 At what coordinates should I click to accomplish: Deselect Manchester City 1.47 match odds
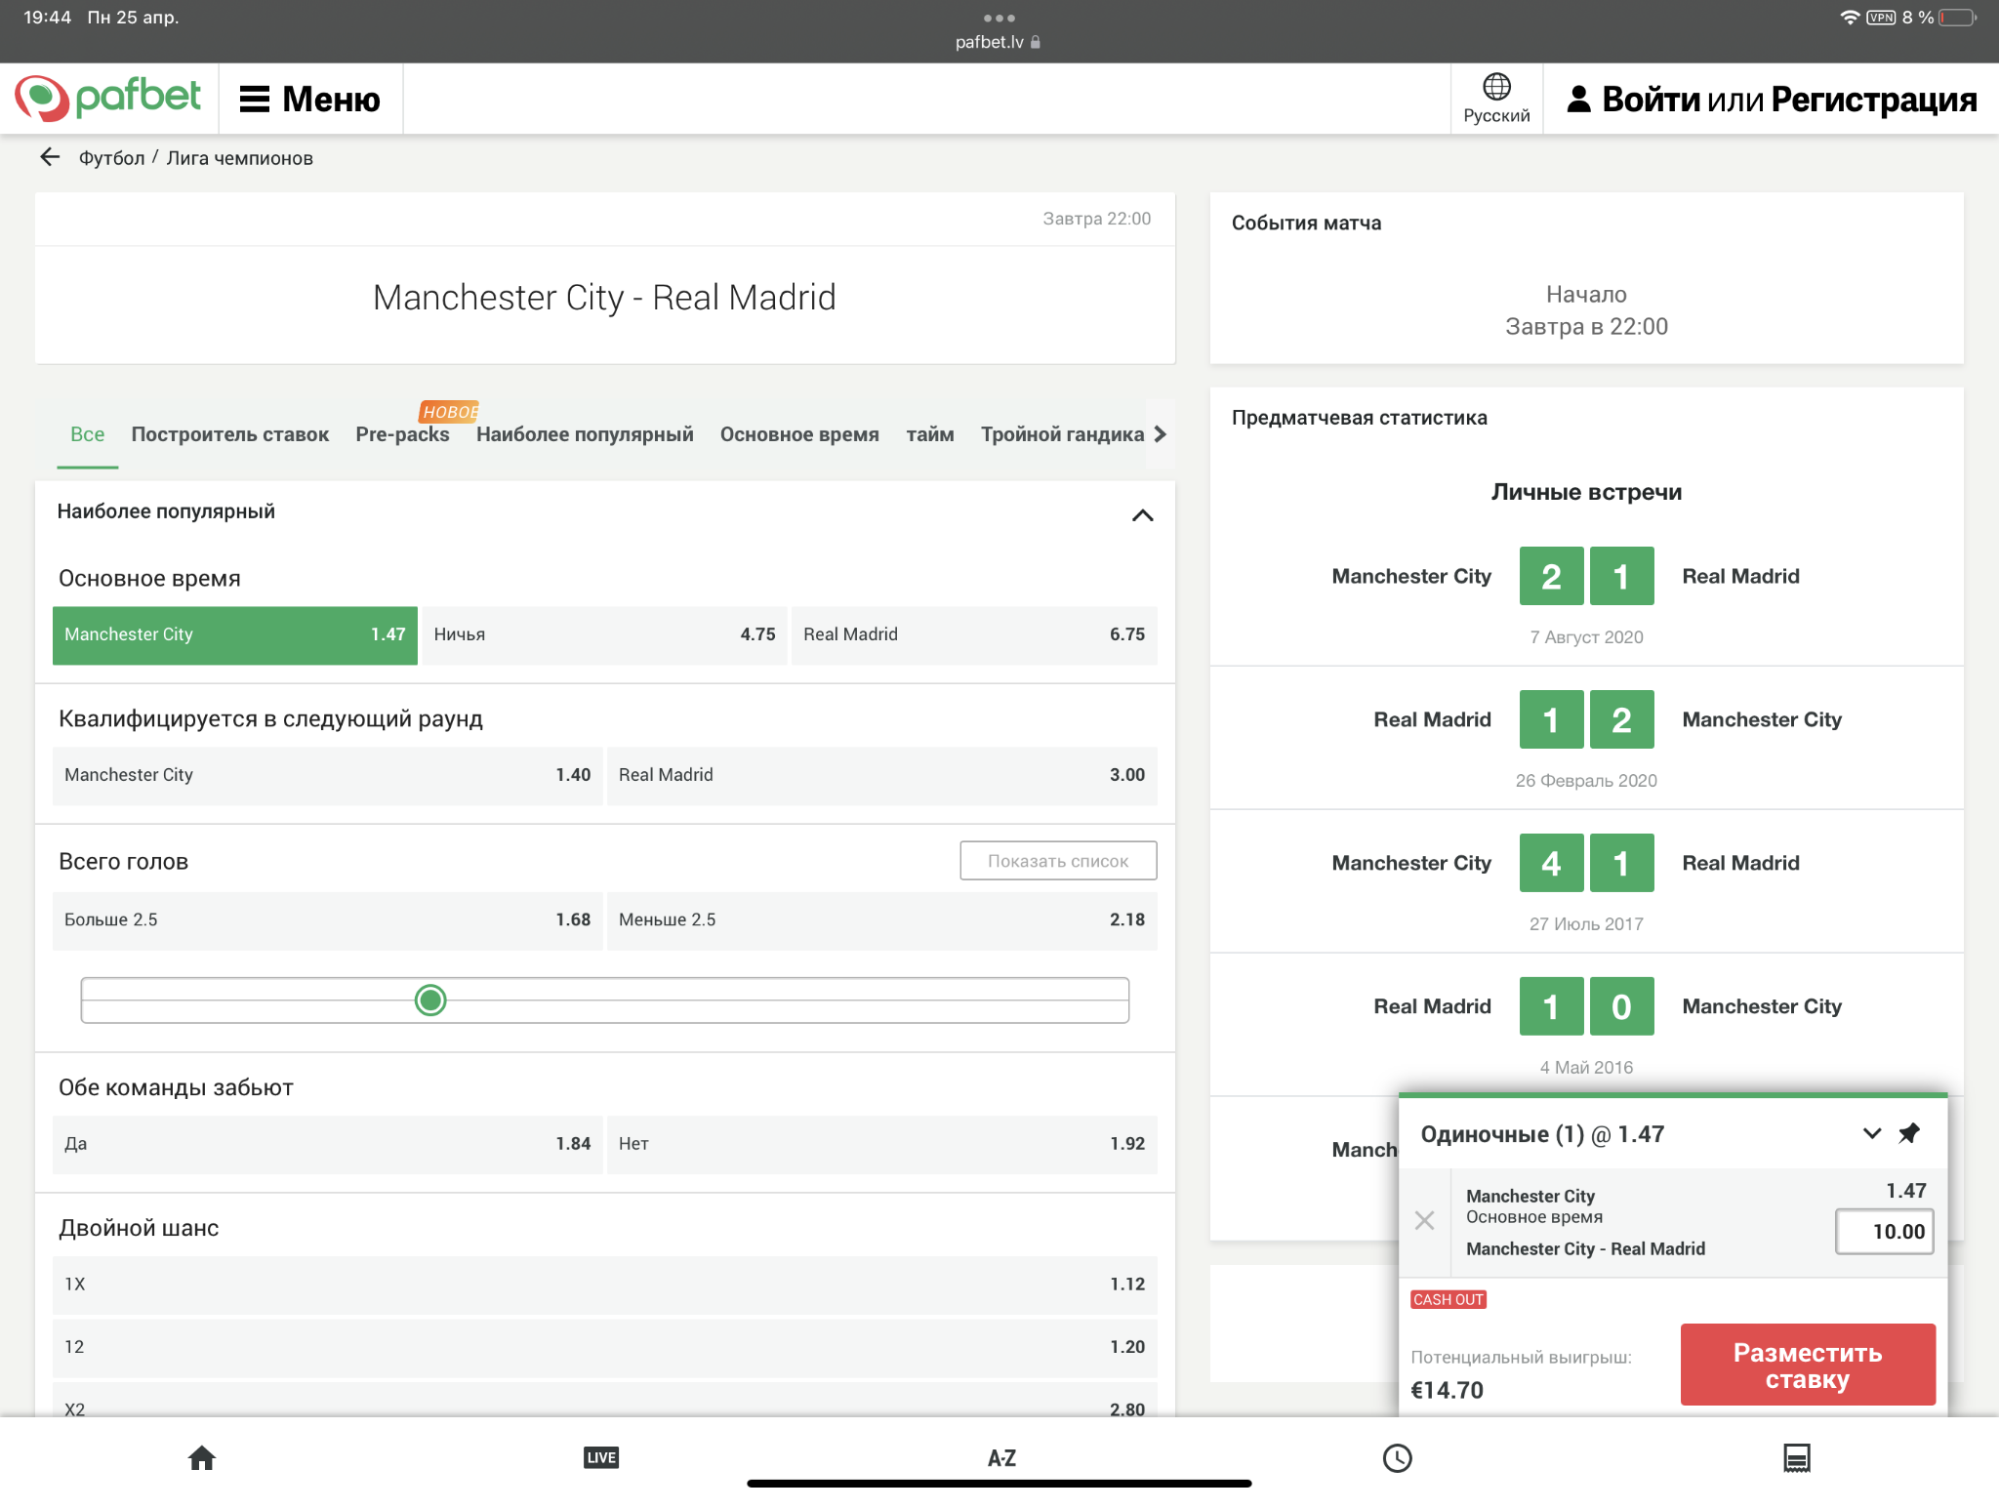pos(235,635)
